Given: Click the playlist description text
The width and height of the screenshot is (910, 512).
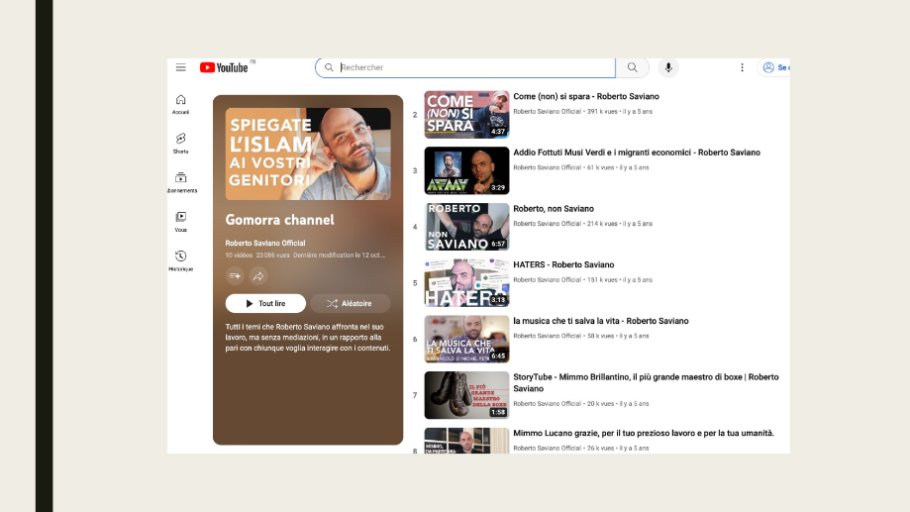Looking at the screenshot, I should tap(308, 337).
